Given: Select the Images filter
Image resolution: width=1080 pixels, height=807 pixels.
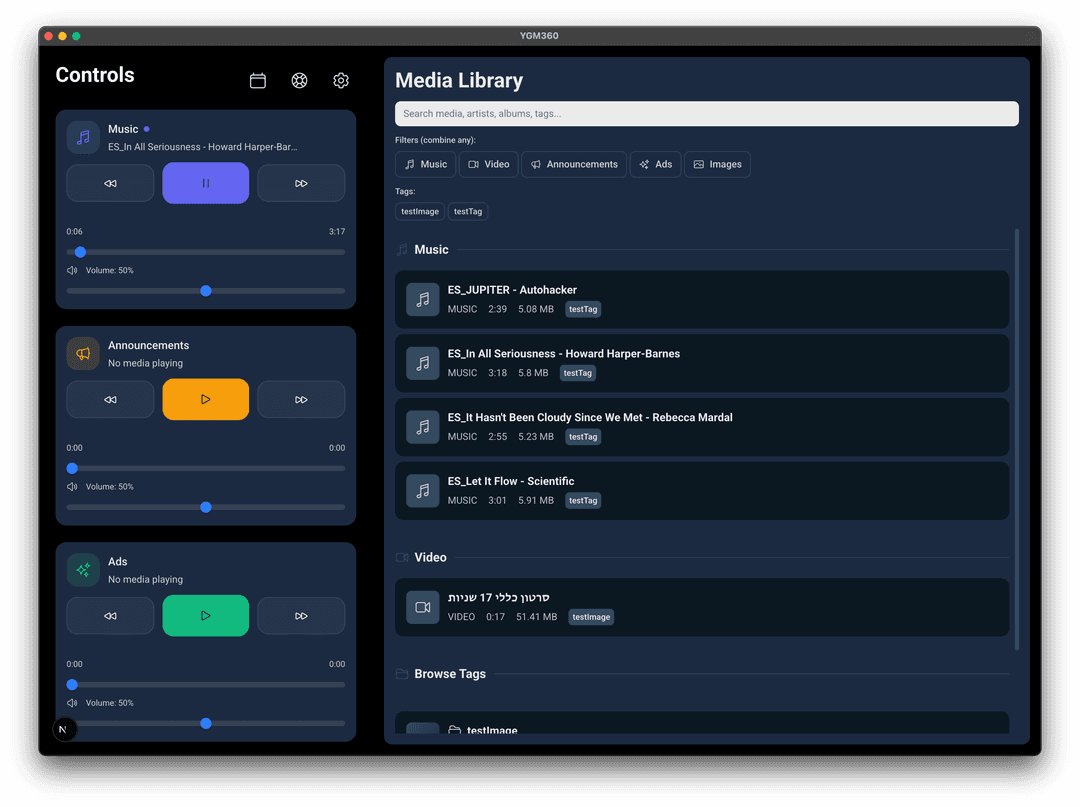Looking at the screenshot, I should 717,164.
